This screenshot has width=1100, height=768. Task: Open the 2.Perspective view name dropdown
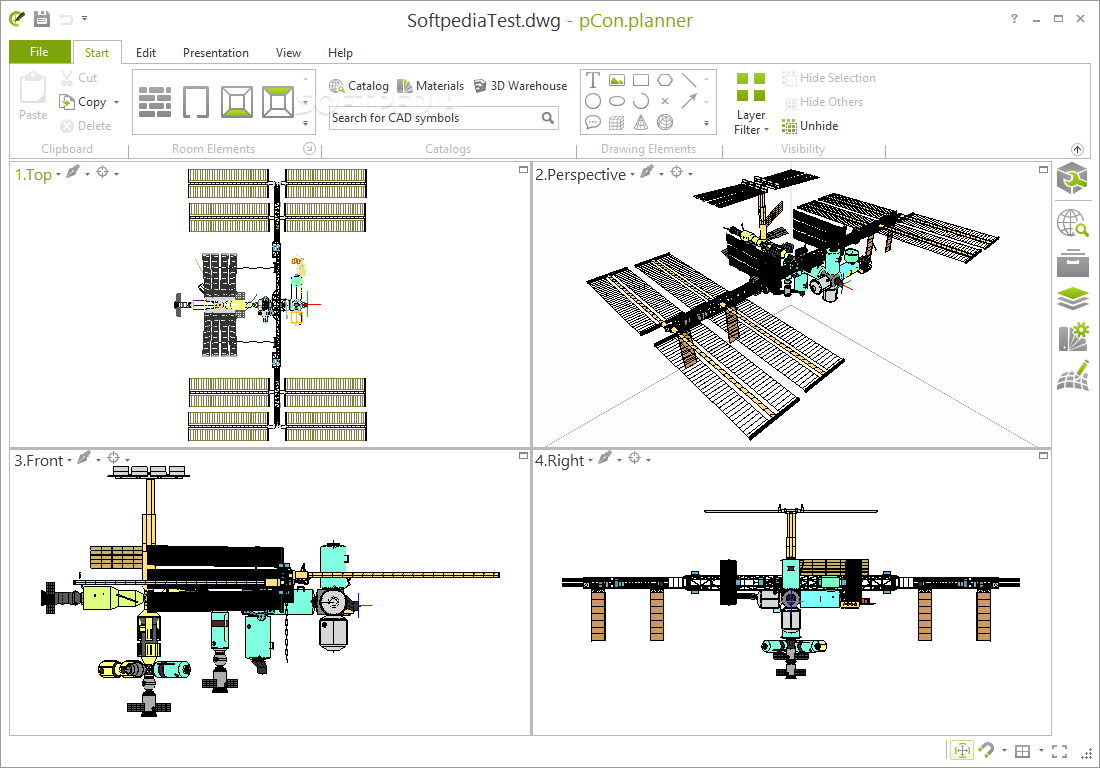[x=632, y=174]
